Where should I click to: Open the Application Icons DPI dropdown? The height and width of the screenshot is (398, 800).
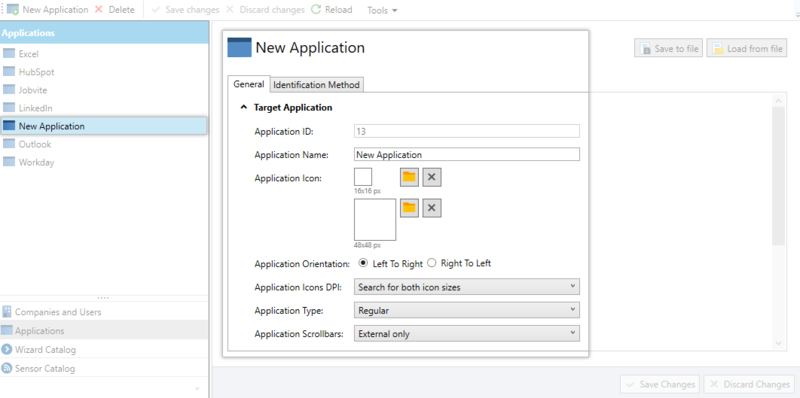click(x=467, y=287)
